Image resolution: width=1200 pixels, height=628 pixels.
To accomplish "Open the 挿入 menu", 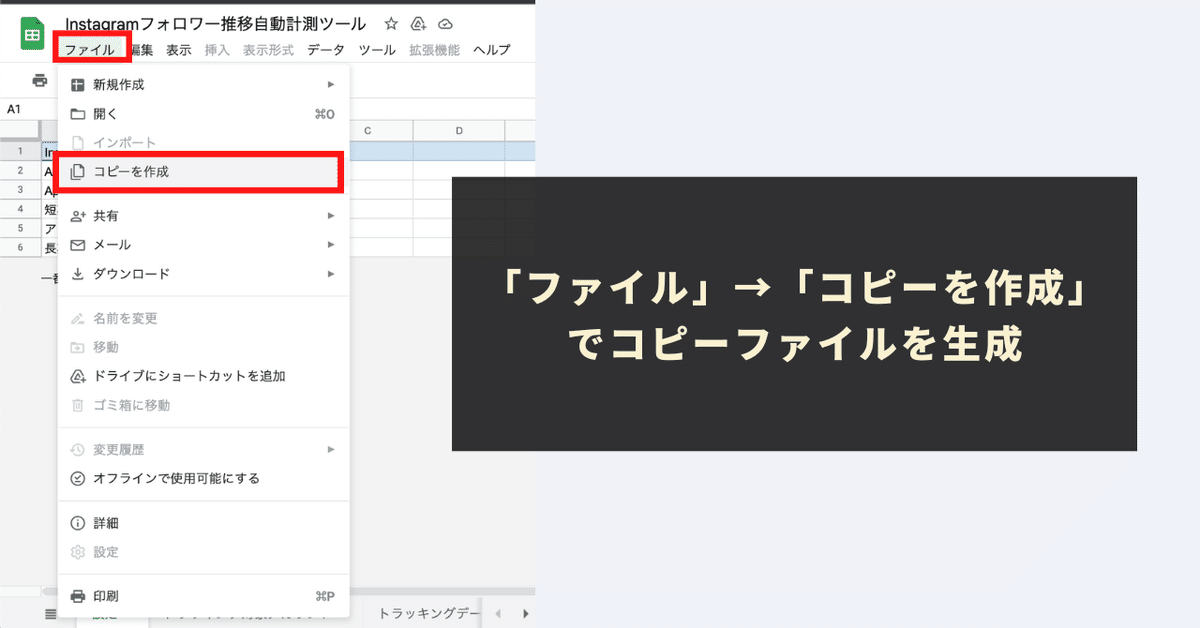I will click(217, 50).
